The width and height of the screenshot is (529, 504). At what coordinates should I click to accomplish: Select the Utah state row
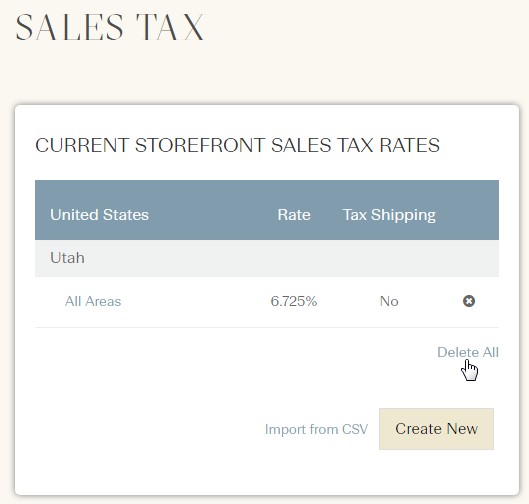[267, 258]
